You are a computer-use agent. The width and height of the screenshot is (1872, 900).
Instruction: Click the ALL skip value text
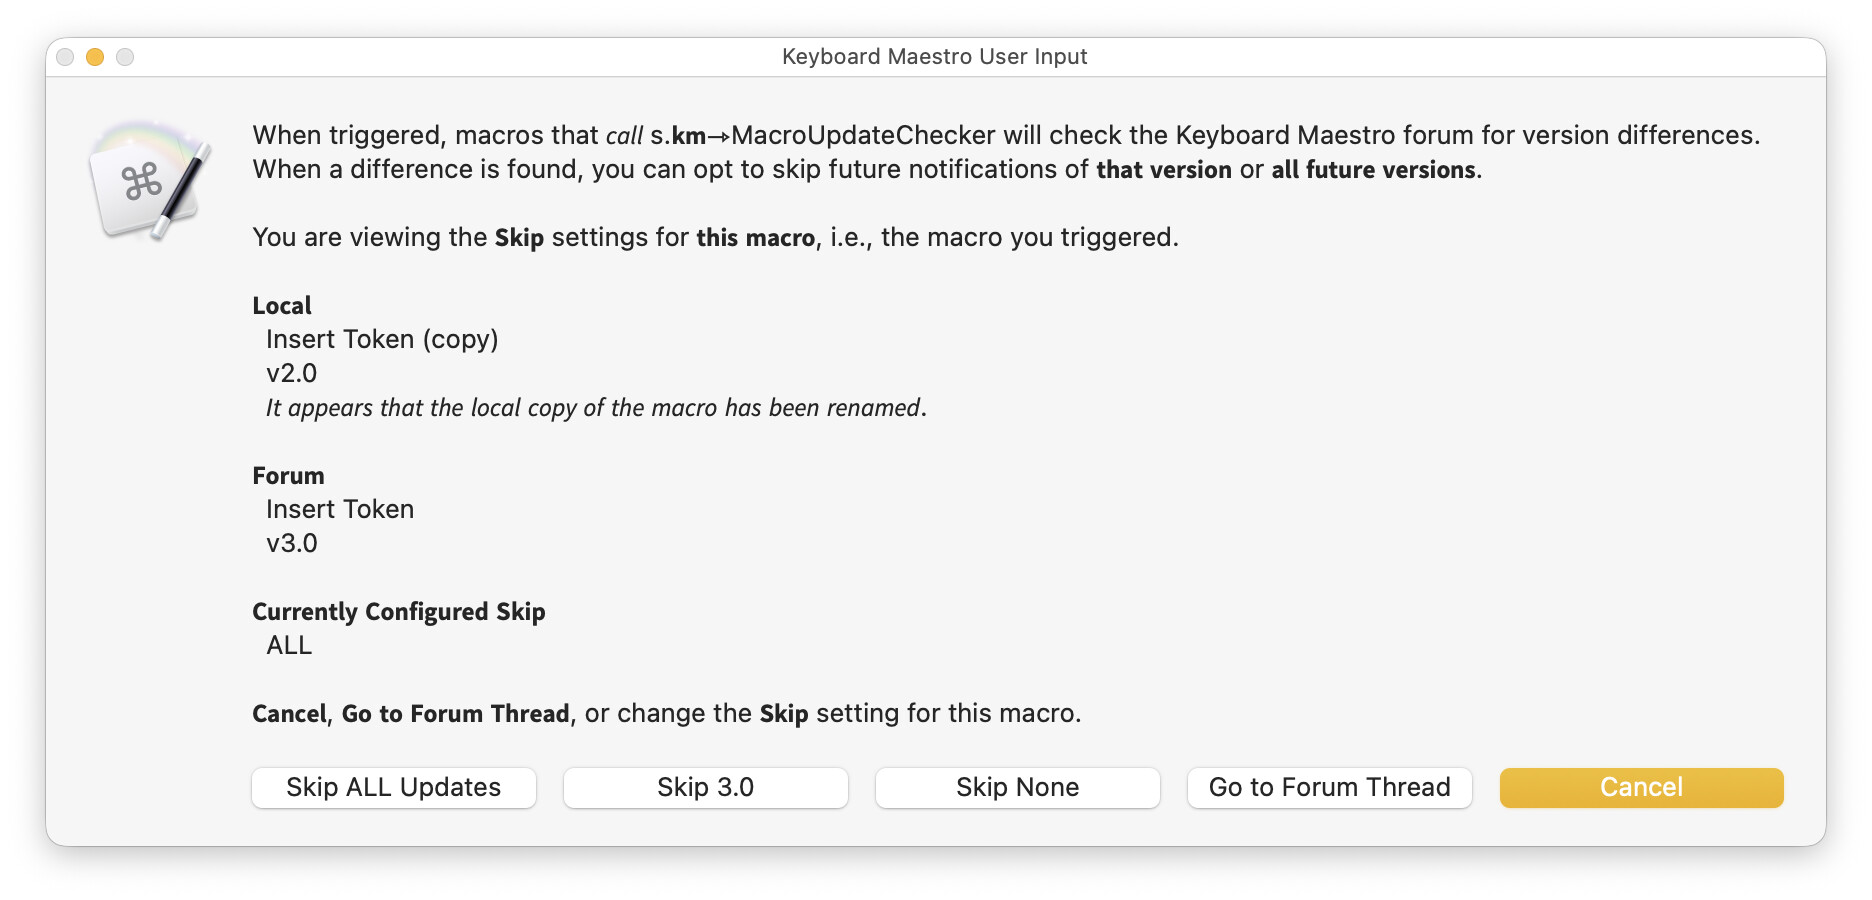(289, 645)
